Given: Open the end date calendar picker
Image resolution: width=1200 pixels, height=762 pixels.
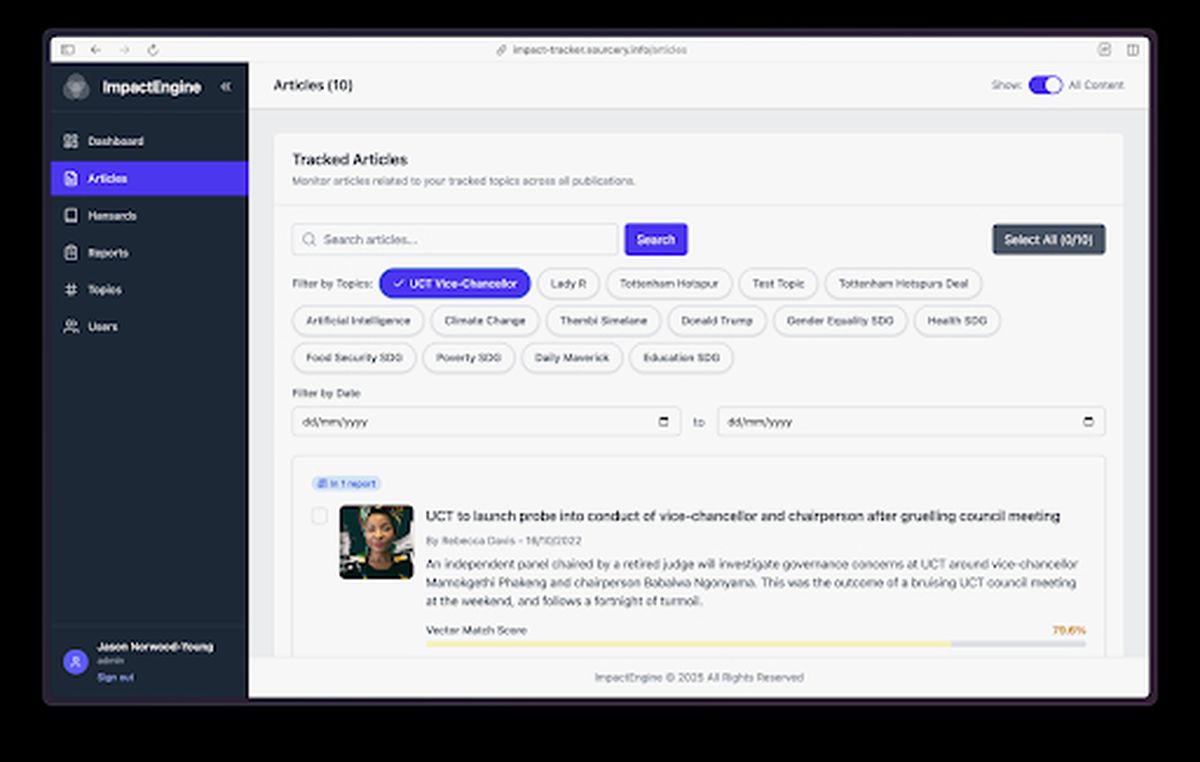Looking at the screenshot, I should (1089, 422).
